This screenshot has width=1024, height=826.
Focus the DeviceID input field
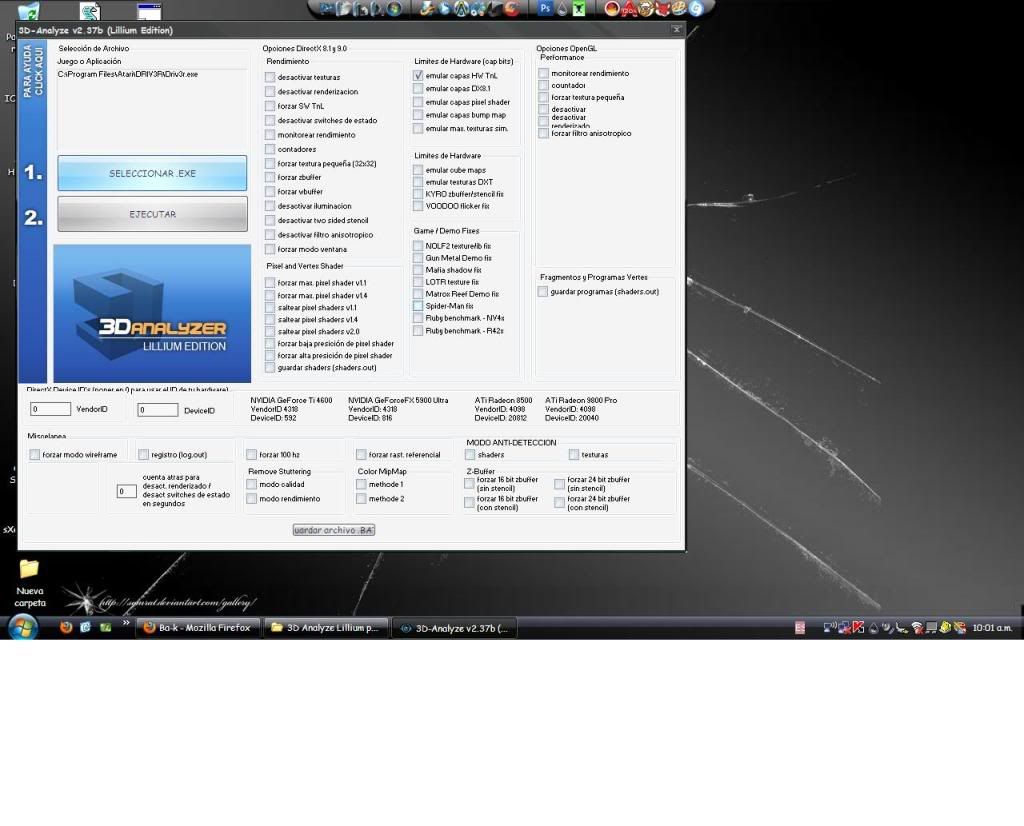(157, 410)
